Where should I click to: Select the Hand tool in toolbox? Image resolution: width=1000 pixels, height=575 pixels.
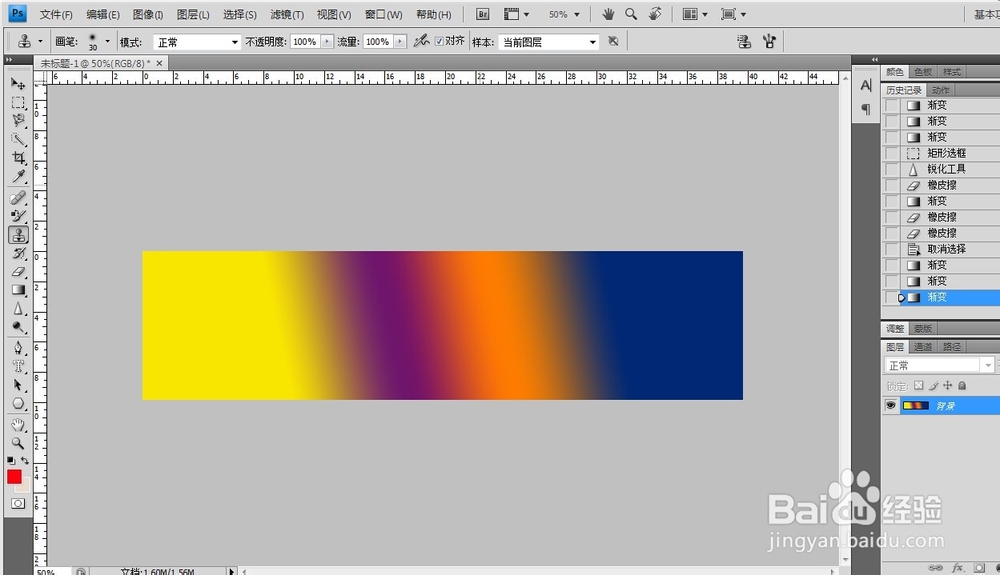coord(18,425)
